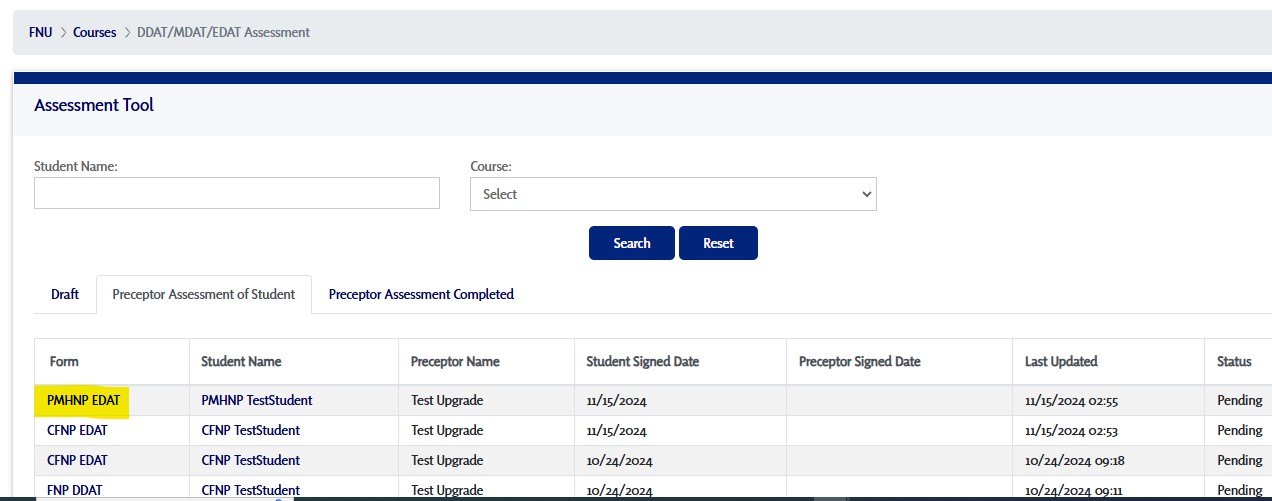This screenshot has width=1272, height=501.
Task: Click the Preceptor Name column header
Action: pos(455,361)
